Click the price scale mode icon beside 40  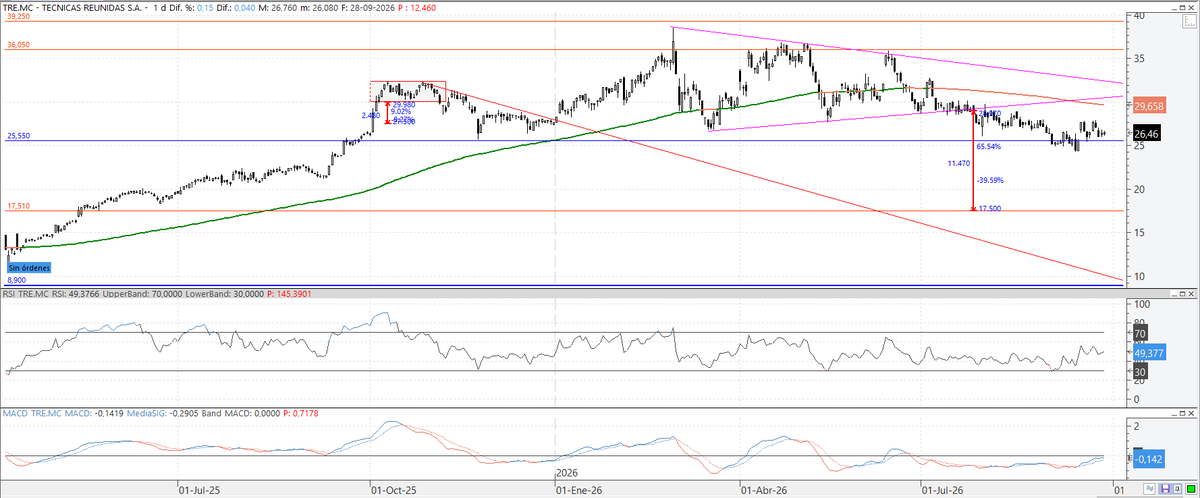pos(1189,21)
